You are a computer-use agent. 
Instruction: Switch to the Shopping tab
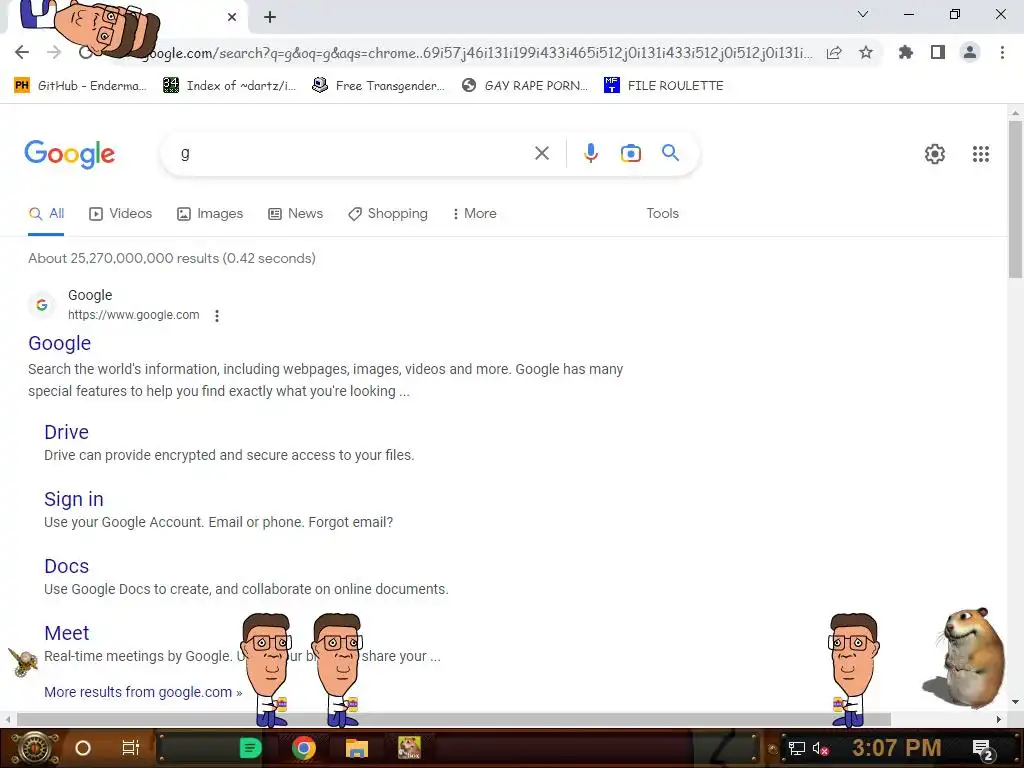388,214
